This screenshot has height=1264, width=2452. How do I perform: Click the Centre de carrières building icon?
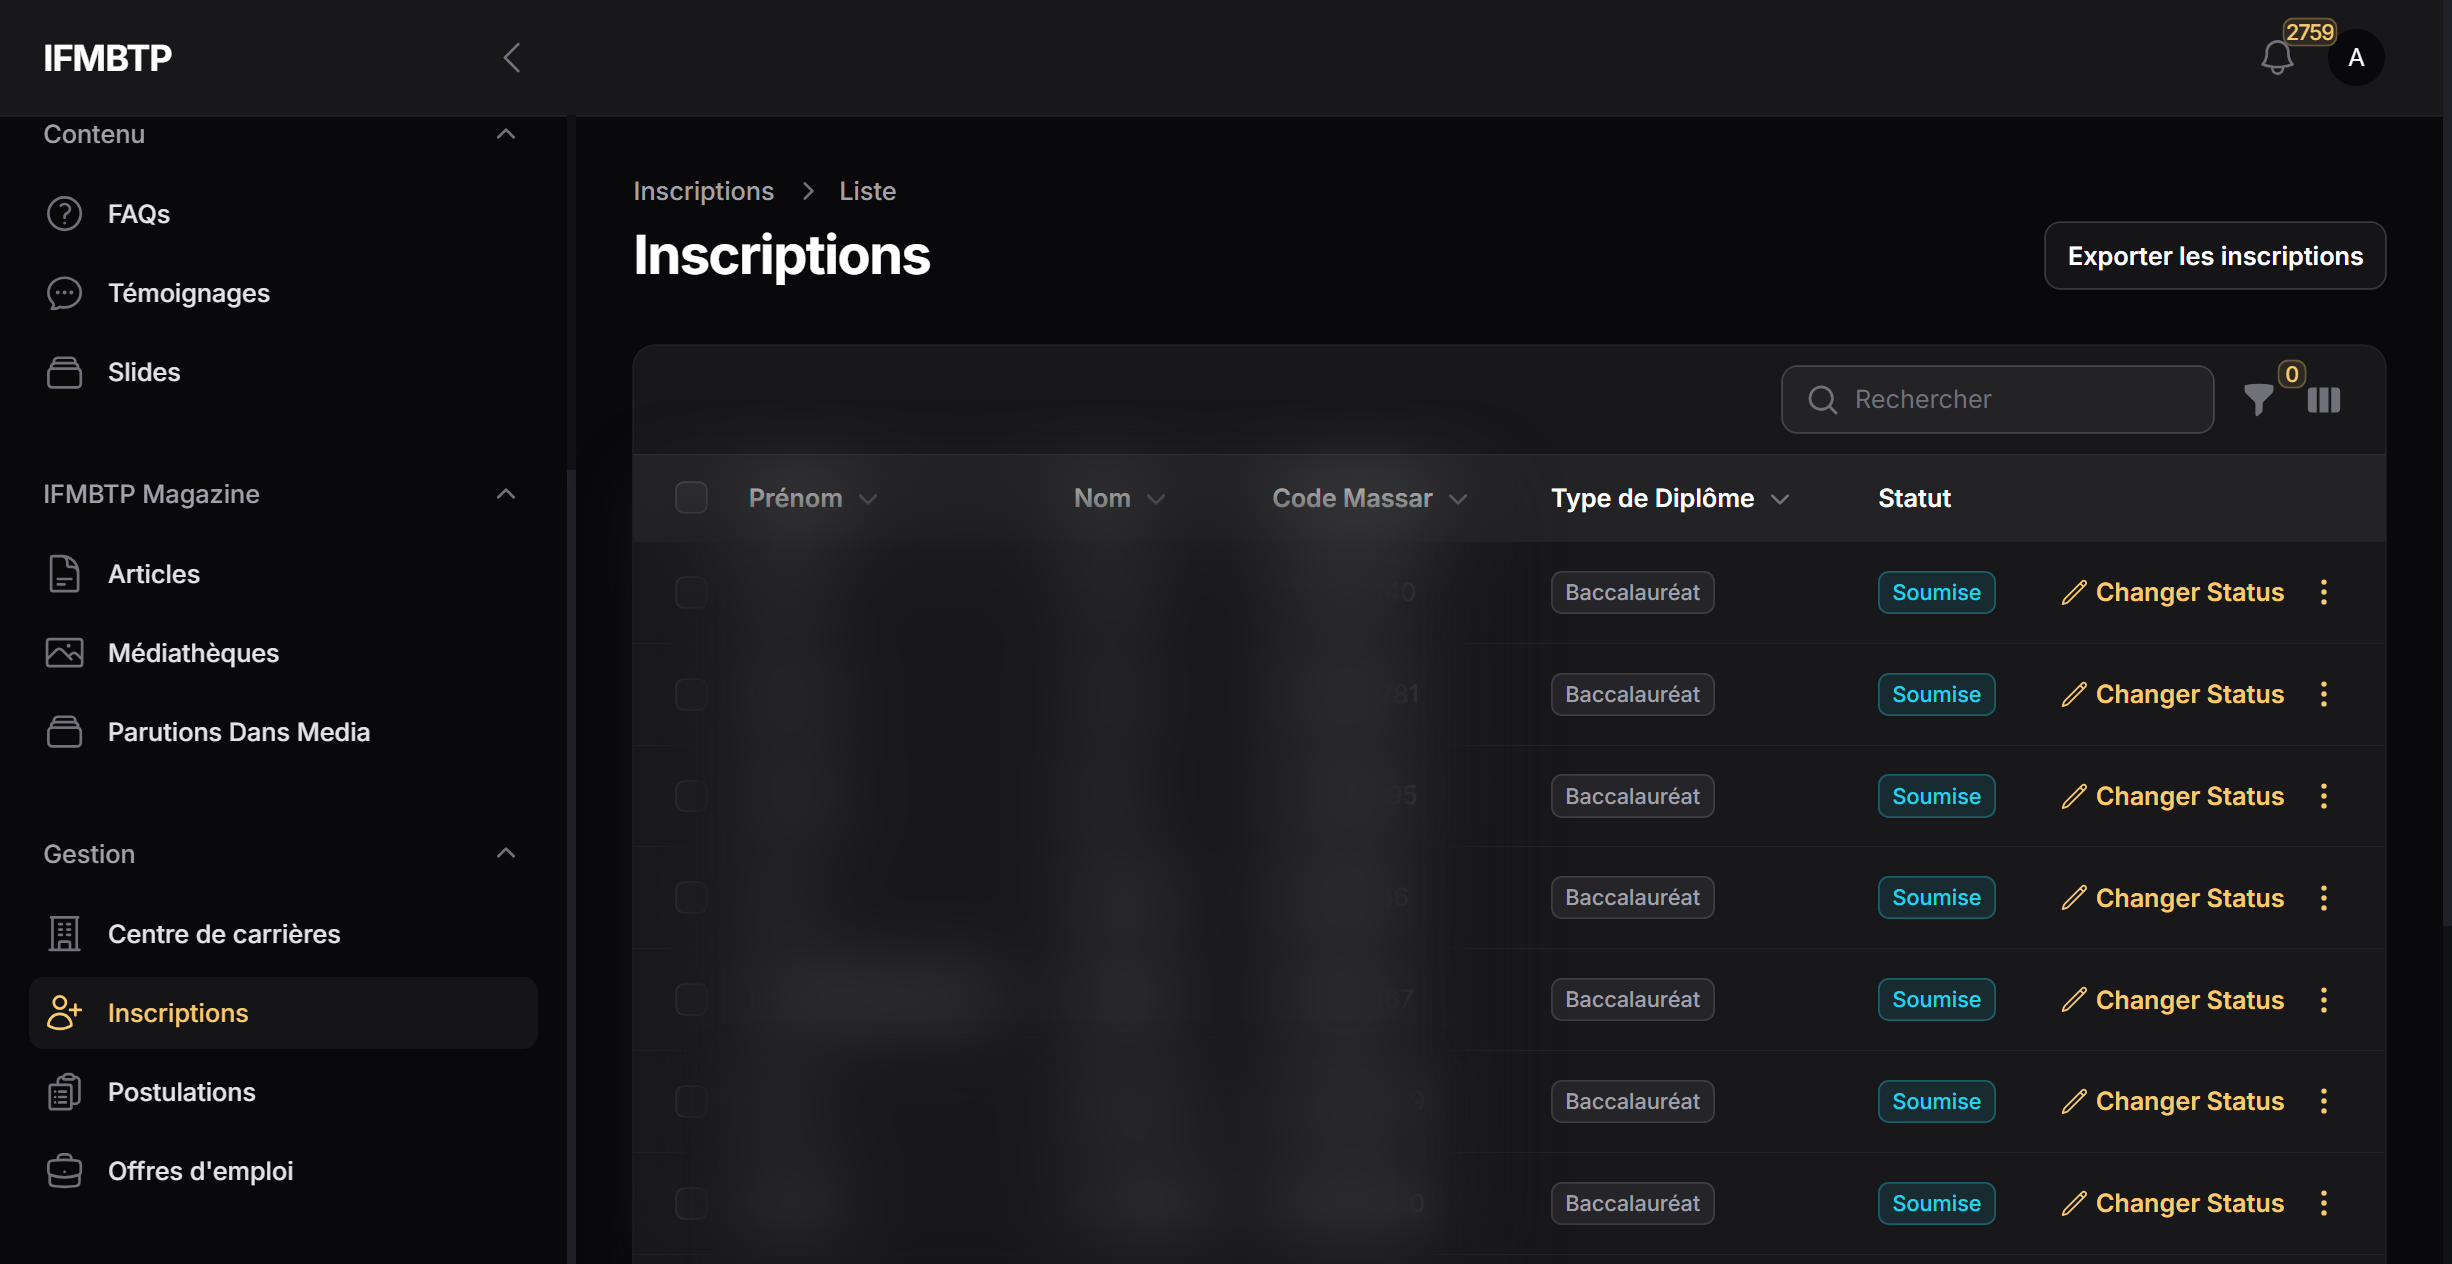(x=64, y=934)
